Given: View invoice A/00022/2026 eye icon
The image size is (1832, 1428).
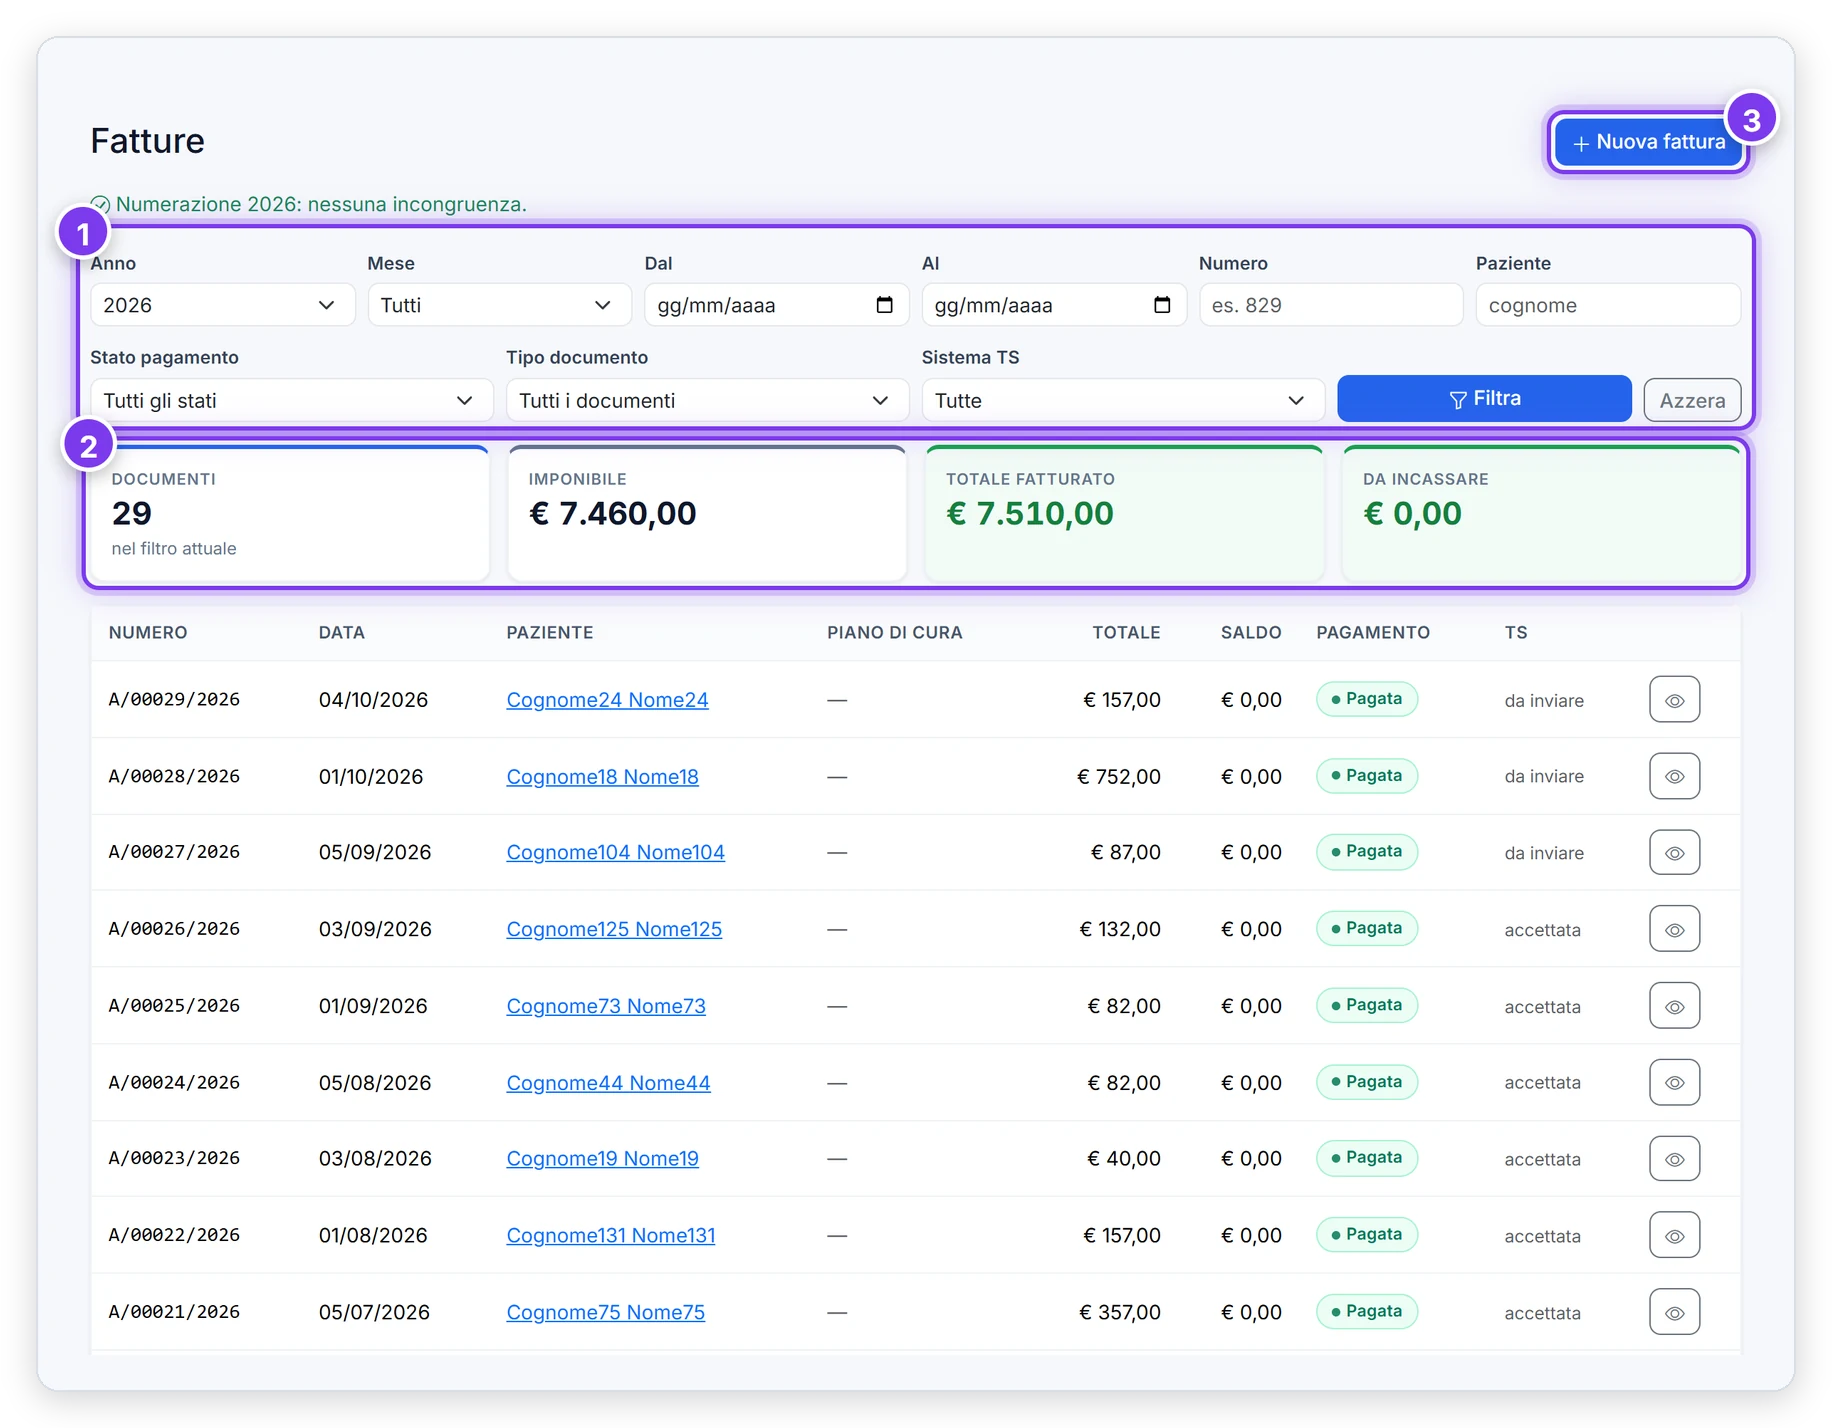Looking at the screenshot, I should pyautogui.click(x=1674, y=1236).
